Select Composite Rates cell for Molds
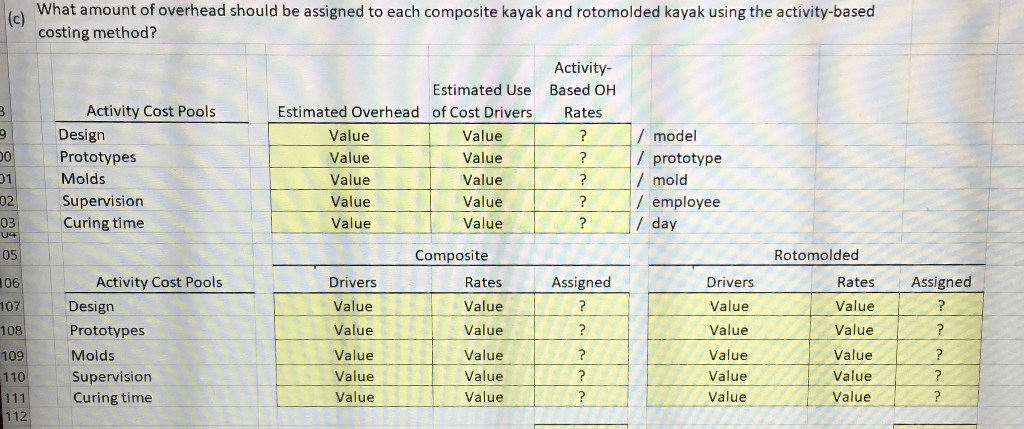 pyautogui.click(x=483, y=355)
